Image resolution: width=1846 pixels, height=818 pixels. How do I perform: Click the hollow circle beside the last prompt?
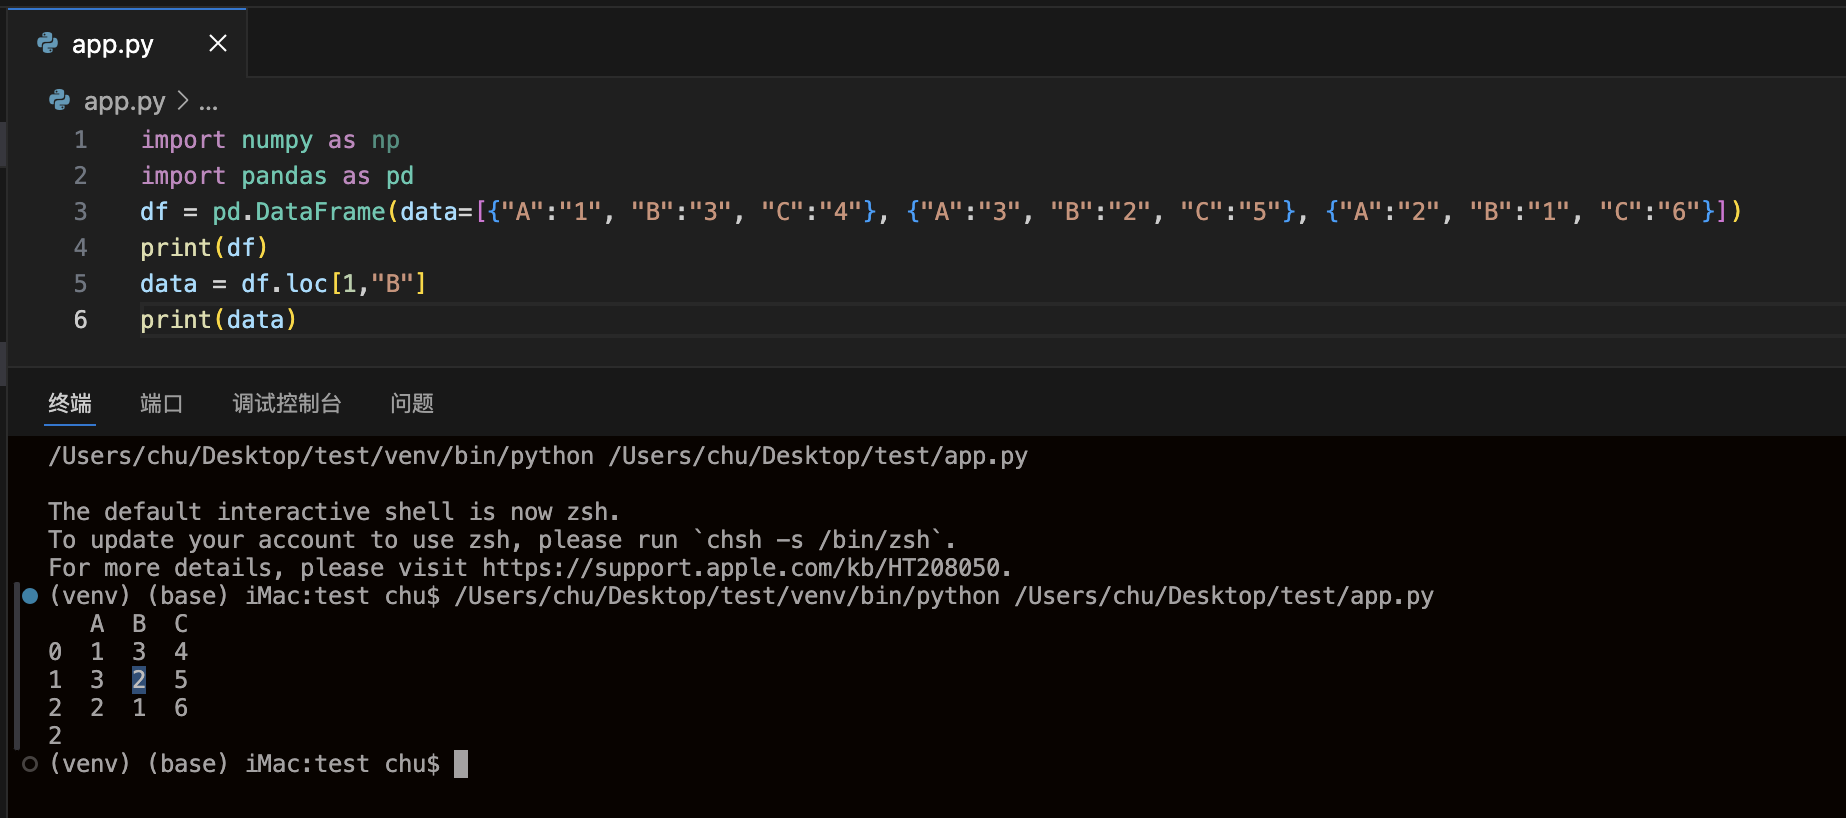(30, 764)
